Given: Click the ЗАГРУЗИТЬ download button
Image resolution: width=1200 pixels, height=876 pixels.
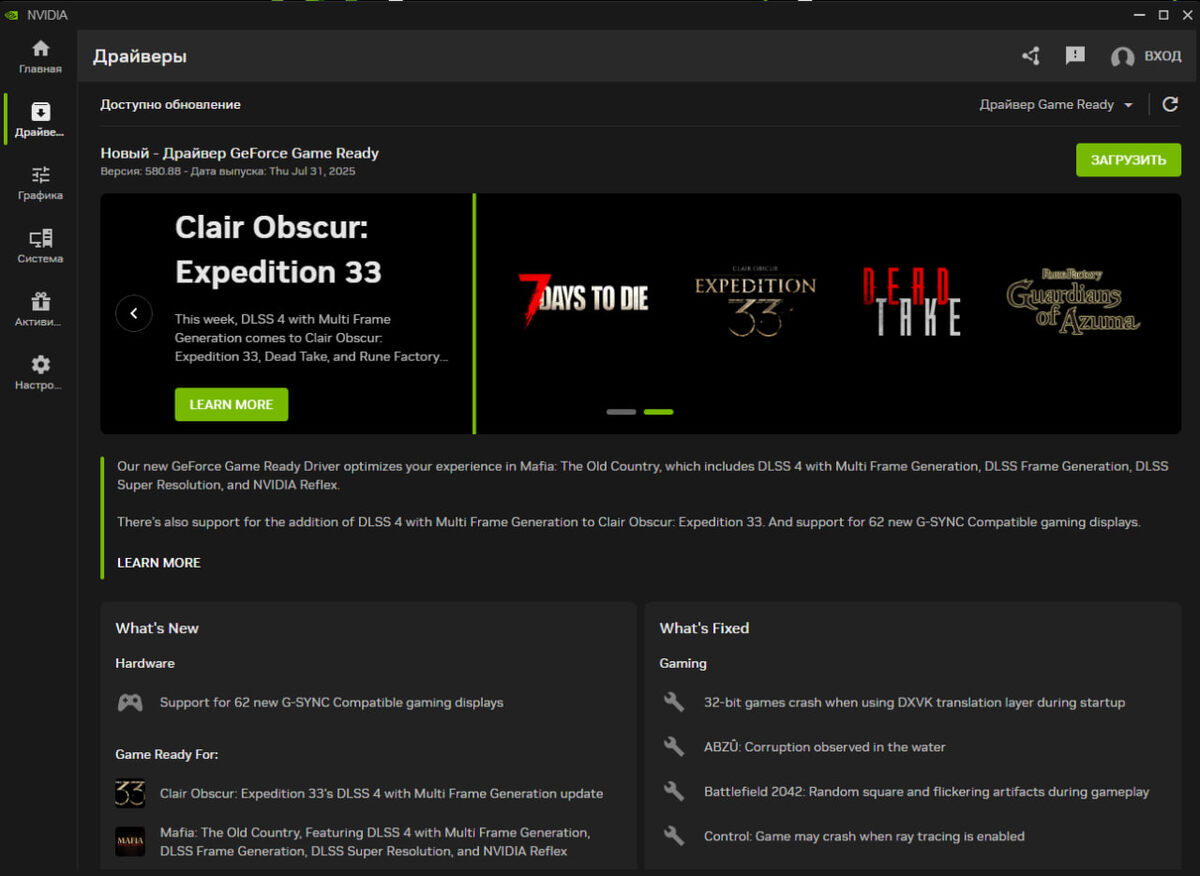Looking at the screenshot, I should point(1128,160).
